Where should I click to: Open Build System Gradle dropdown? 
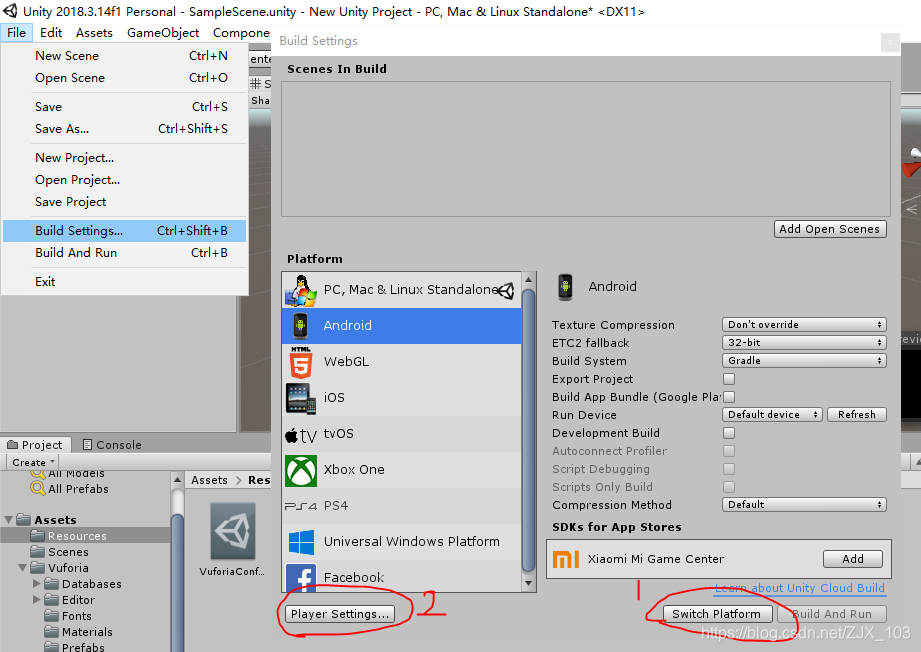point(804,361)
